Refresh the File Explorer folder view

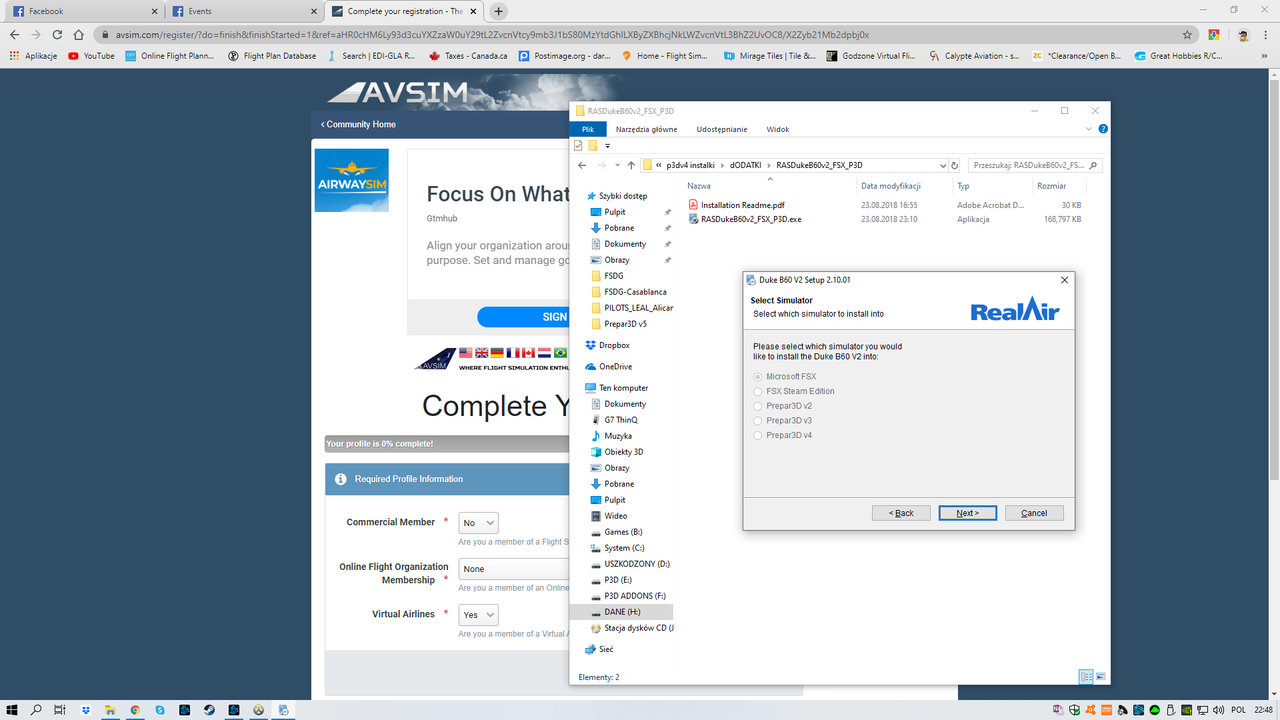click(x=955, y=165)
